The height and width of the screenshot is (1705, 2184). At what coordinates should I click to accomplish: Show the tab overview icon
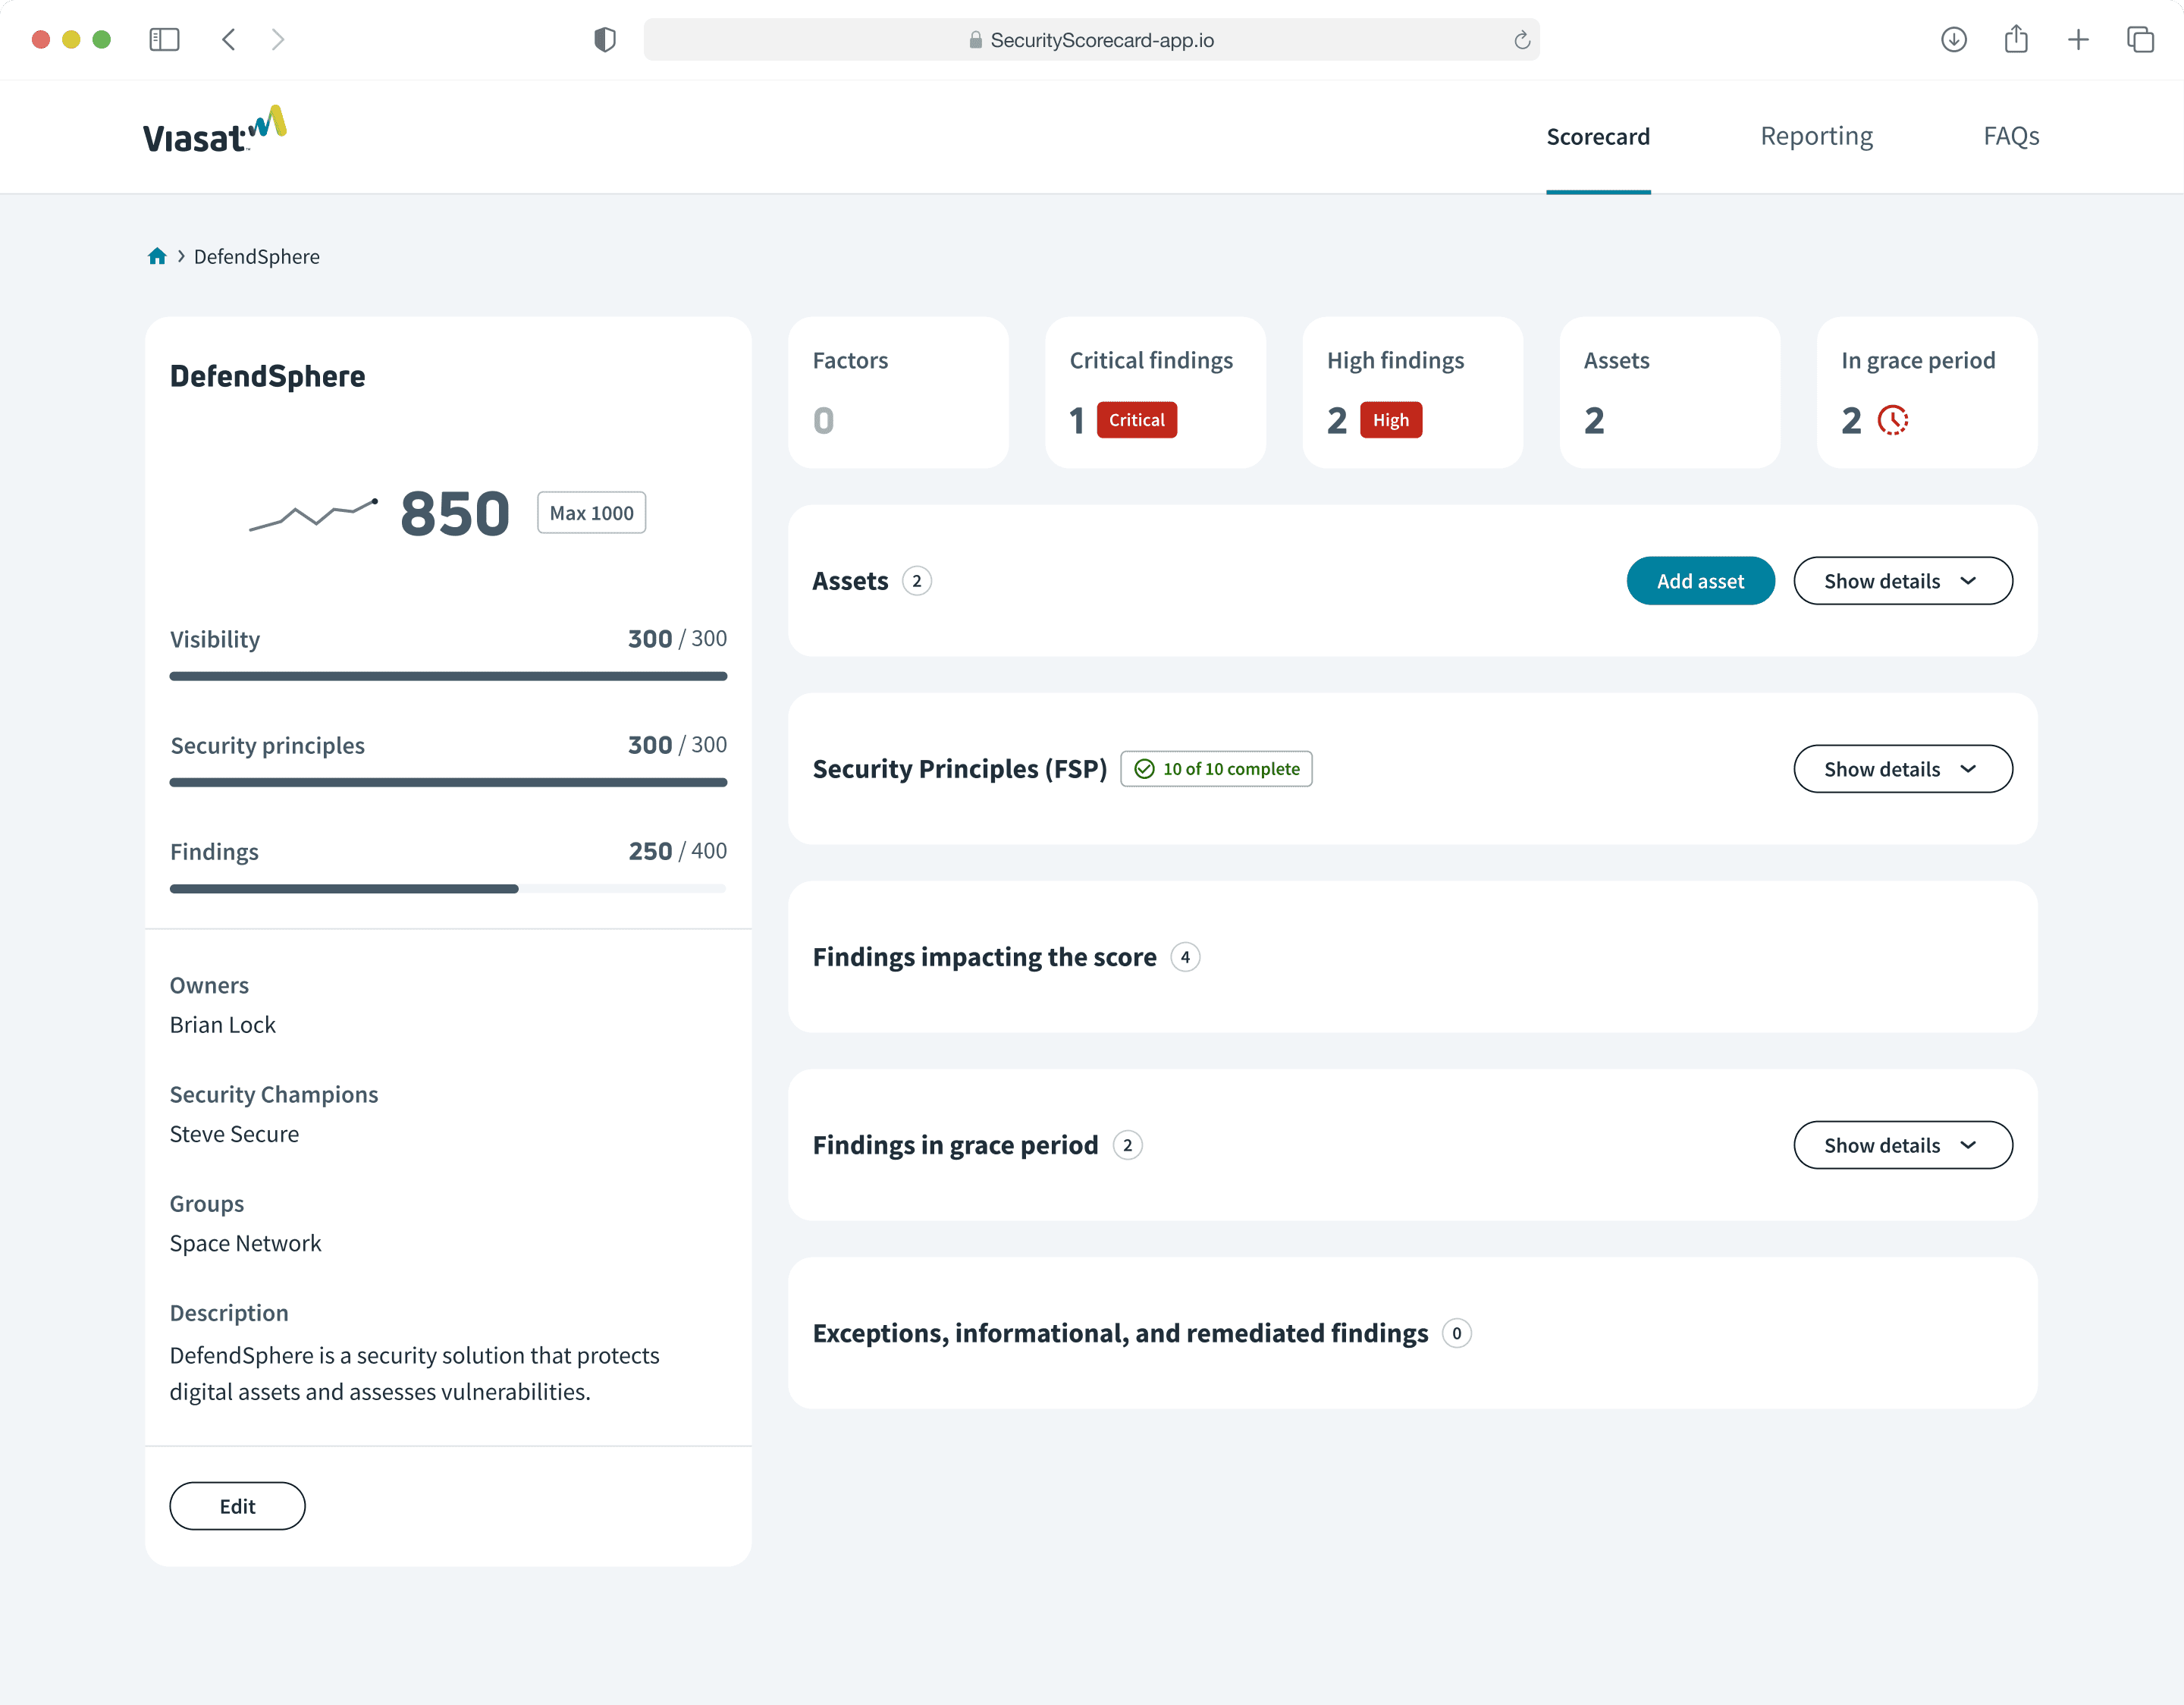coord(2140,40)
